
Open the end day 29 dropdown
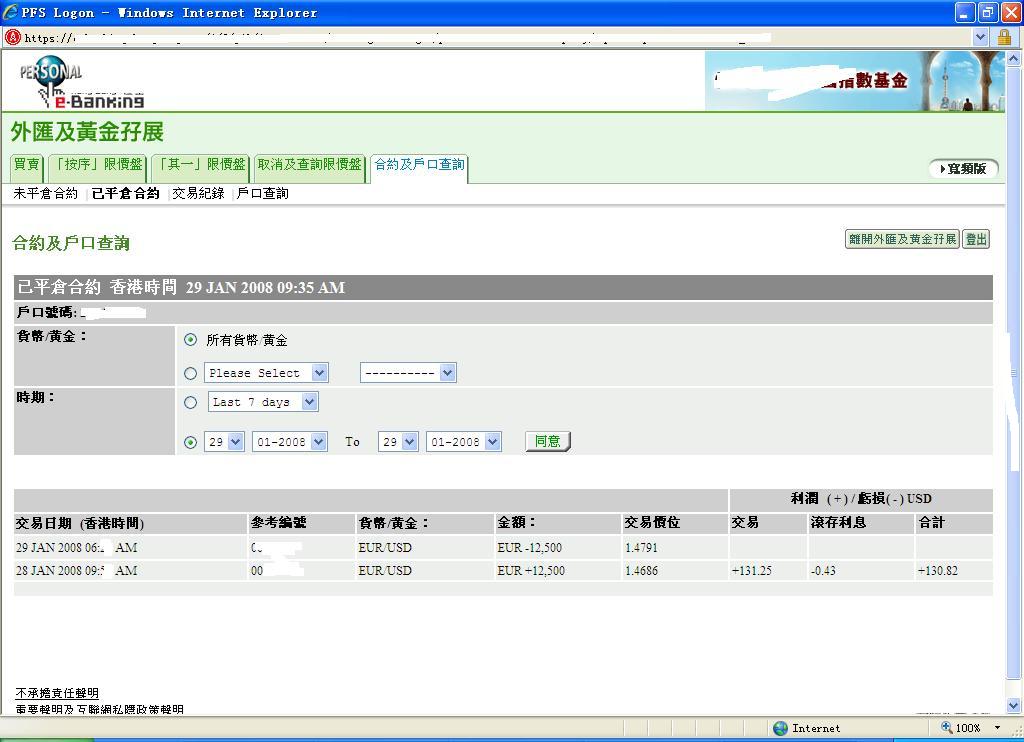click(x=398, y=442)
